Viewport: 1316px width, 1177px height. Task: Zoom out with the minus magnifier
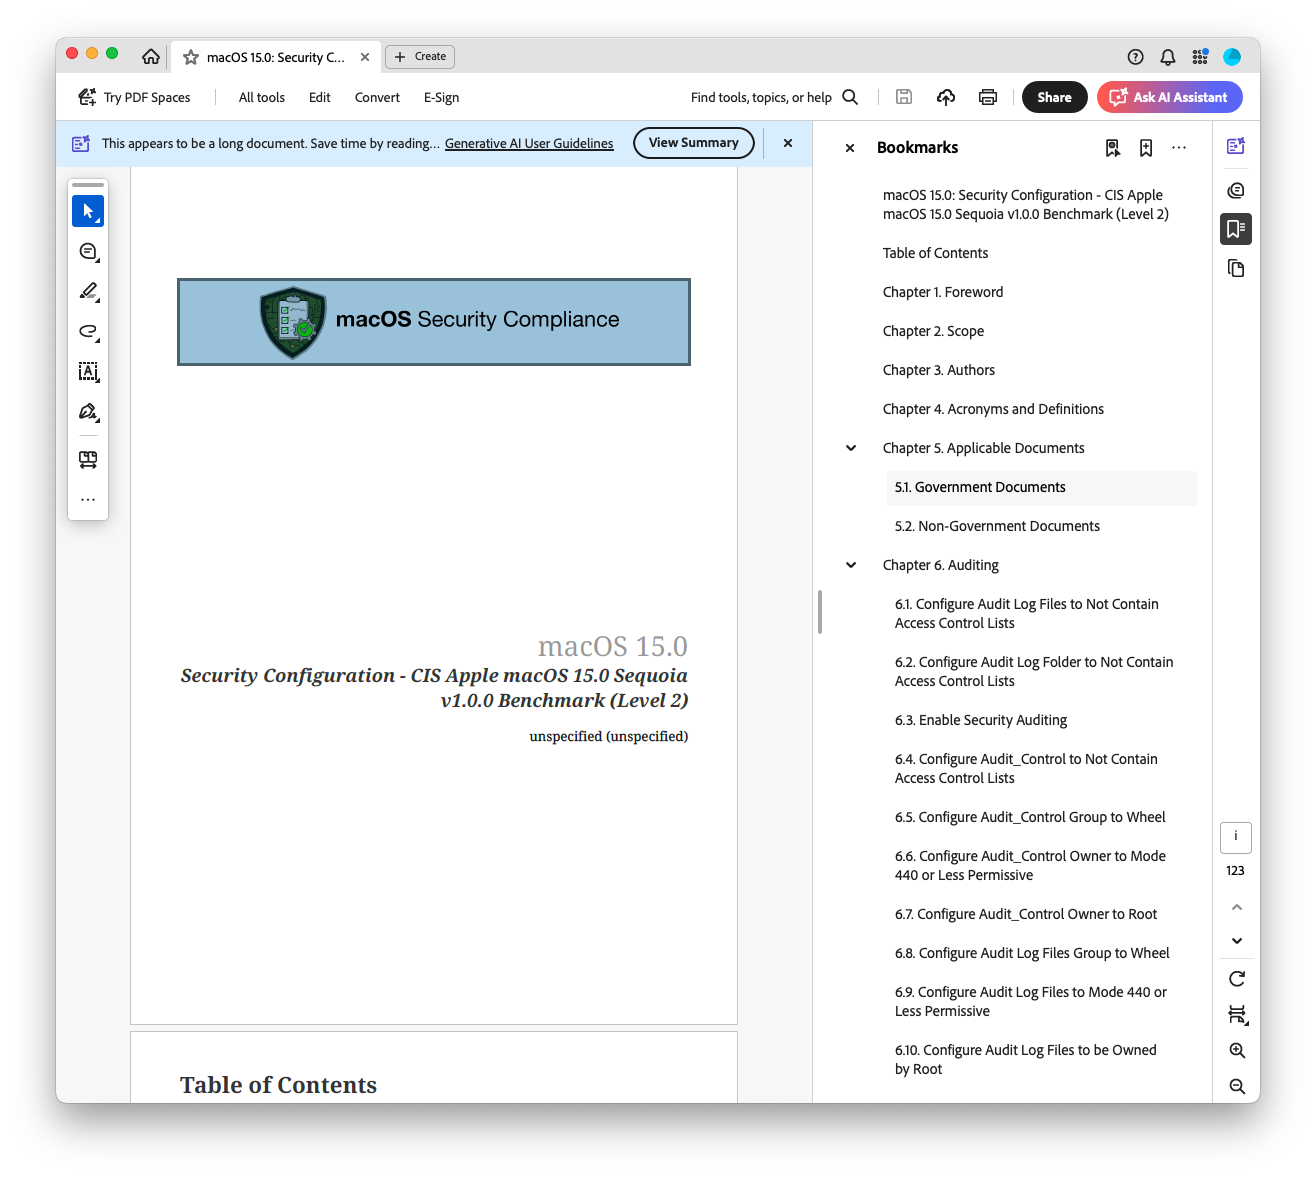pyautogui.click(x=1237, y=1086)
